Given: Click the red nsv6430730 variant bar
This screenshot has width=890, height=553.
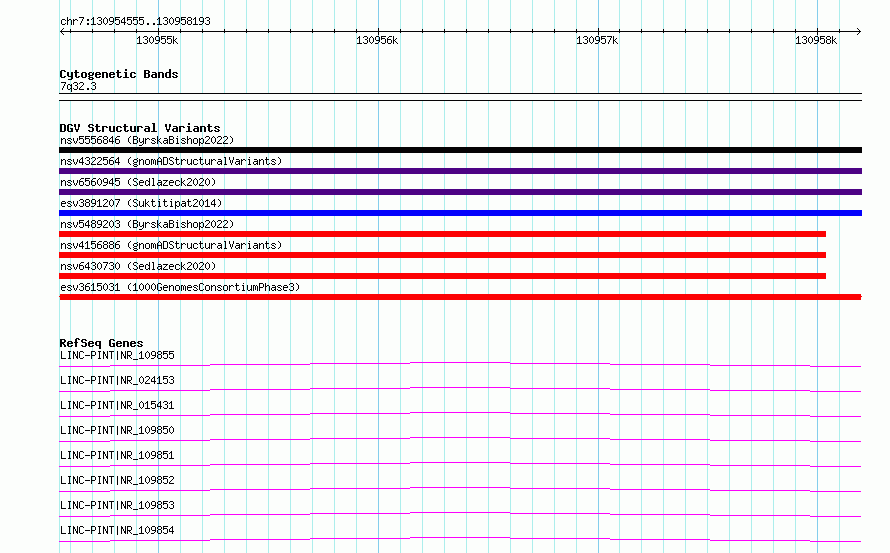Looking at the screenshot, I should click(x=442, y=276).
